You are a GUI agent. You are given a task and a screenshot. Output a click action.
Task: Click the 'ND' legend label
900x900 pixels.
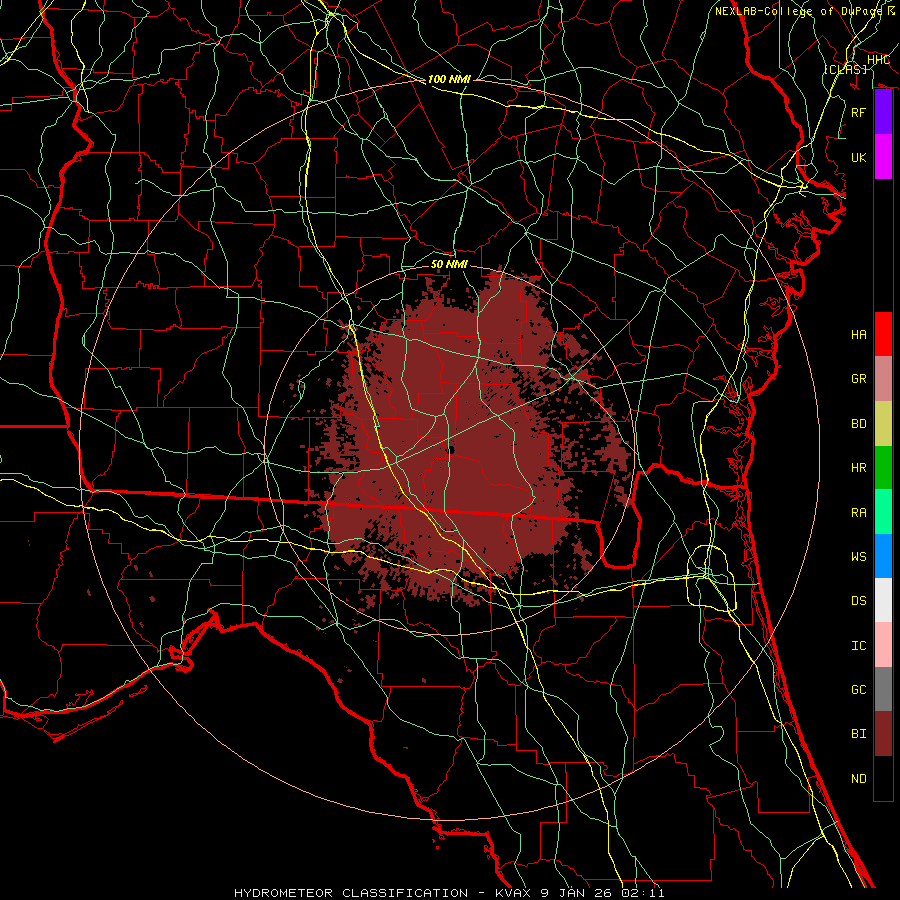pos(859,778)
